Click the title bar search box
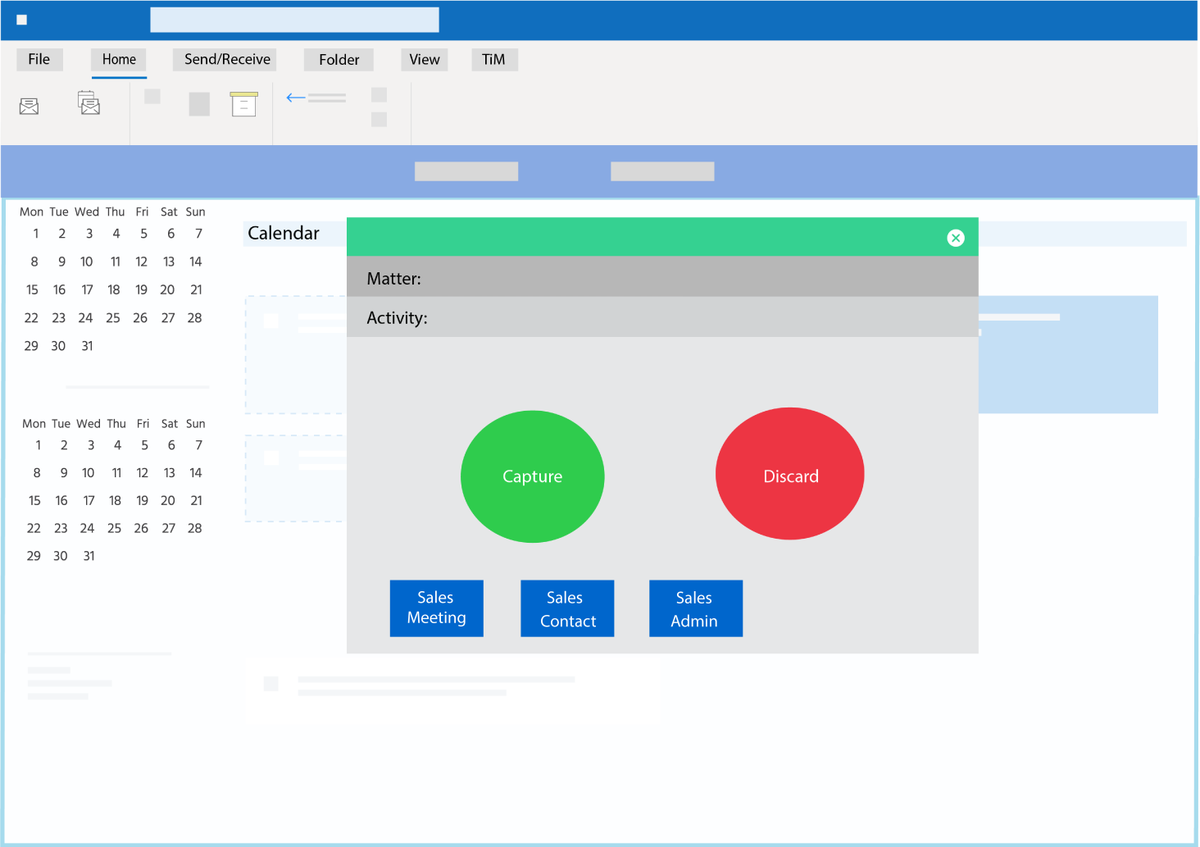The image size is (1200, 847). click(294, 20)
